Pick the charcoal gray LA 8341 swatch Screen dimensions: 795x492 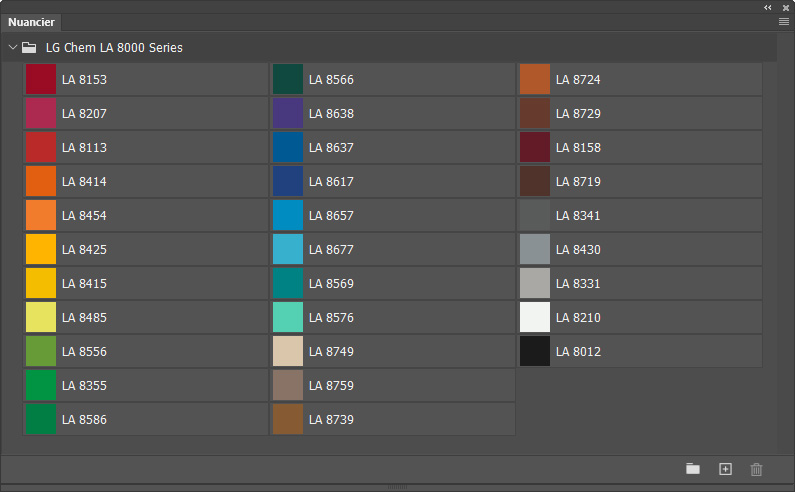(535, 215)
